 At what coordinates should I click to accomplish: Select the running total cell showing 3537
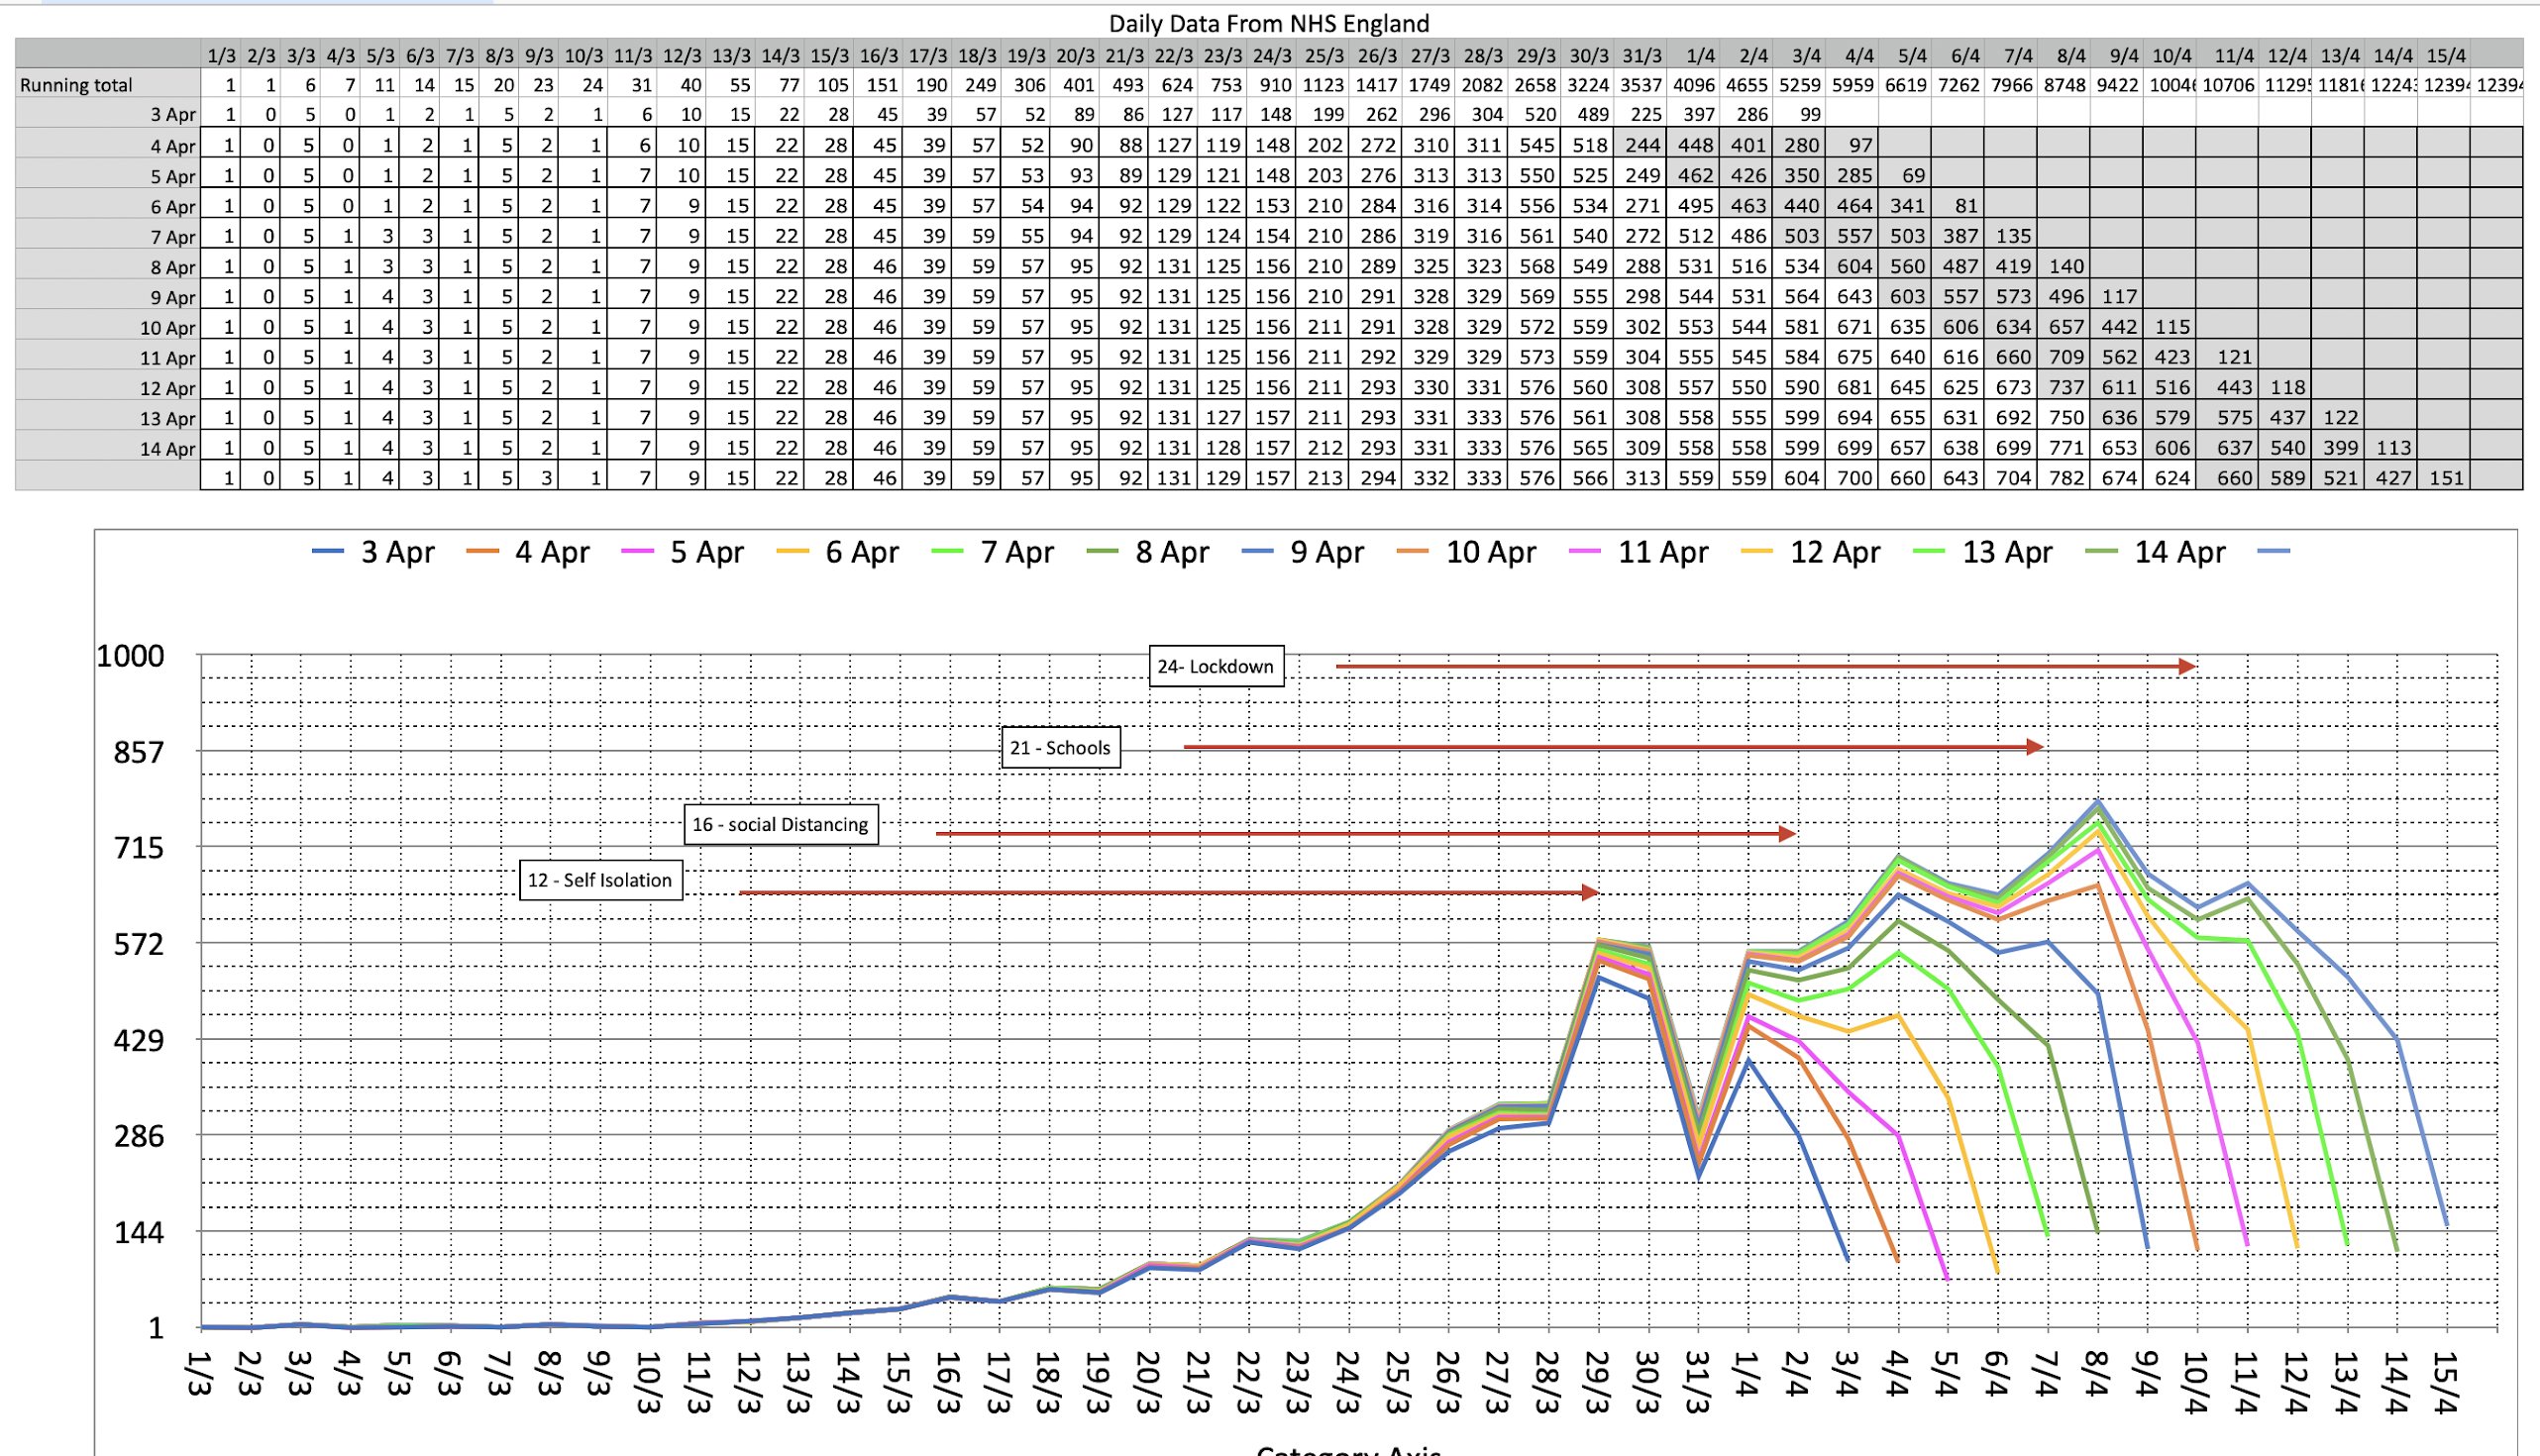pyautogui.click(x=1641, y=85)
